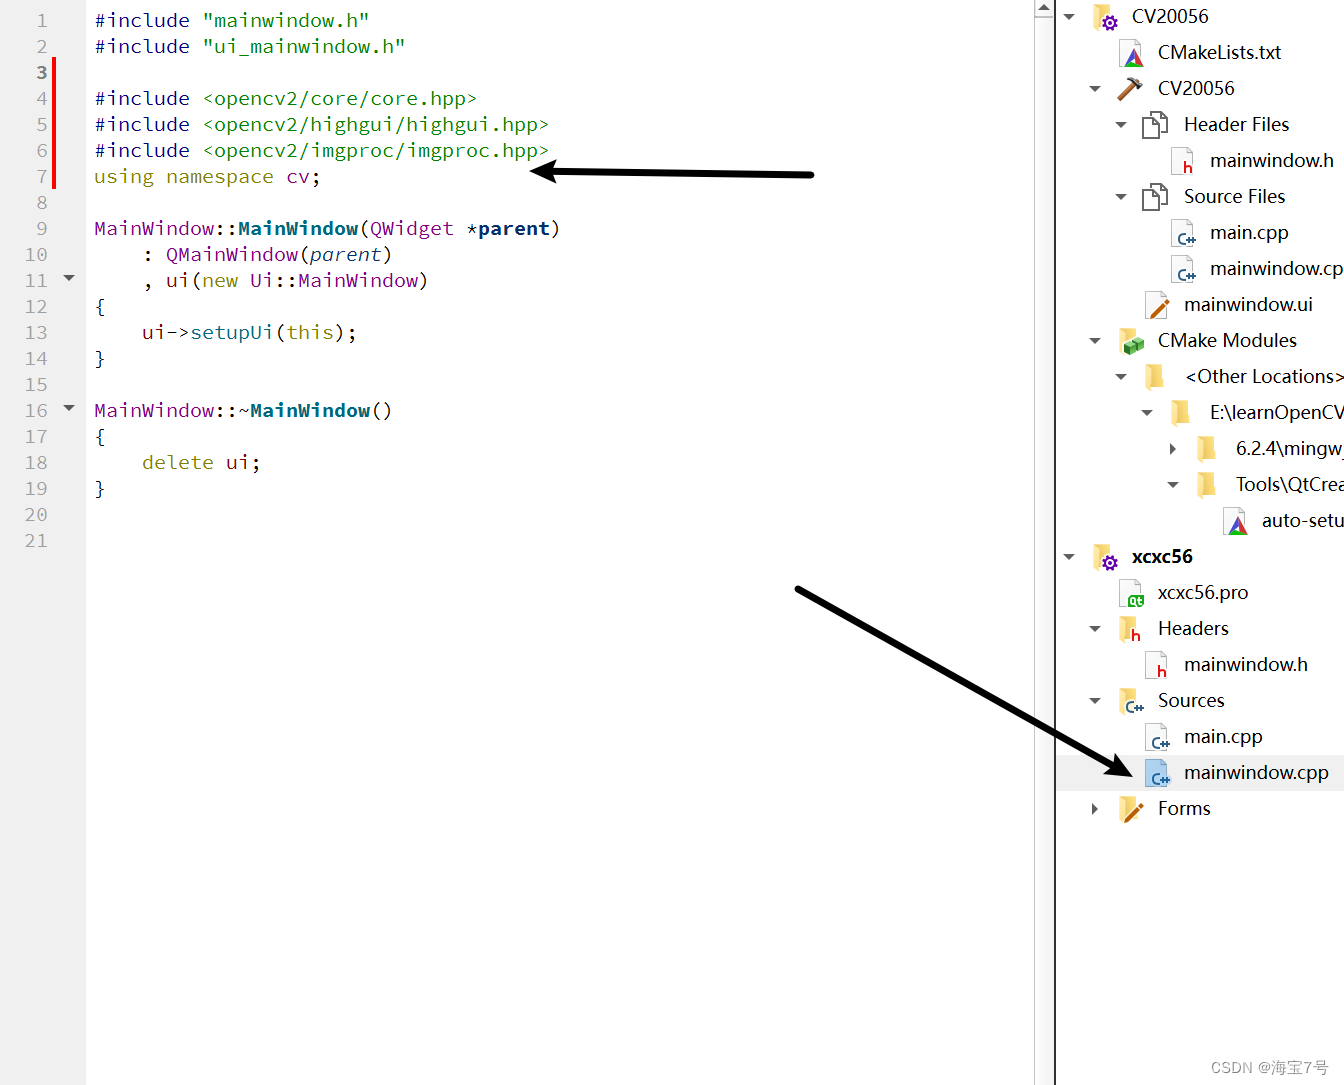Place cursor on 'using namespace cv;' line
The height and width of the screenshot is (1085, 1344).
point(207,177)
